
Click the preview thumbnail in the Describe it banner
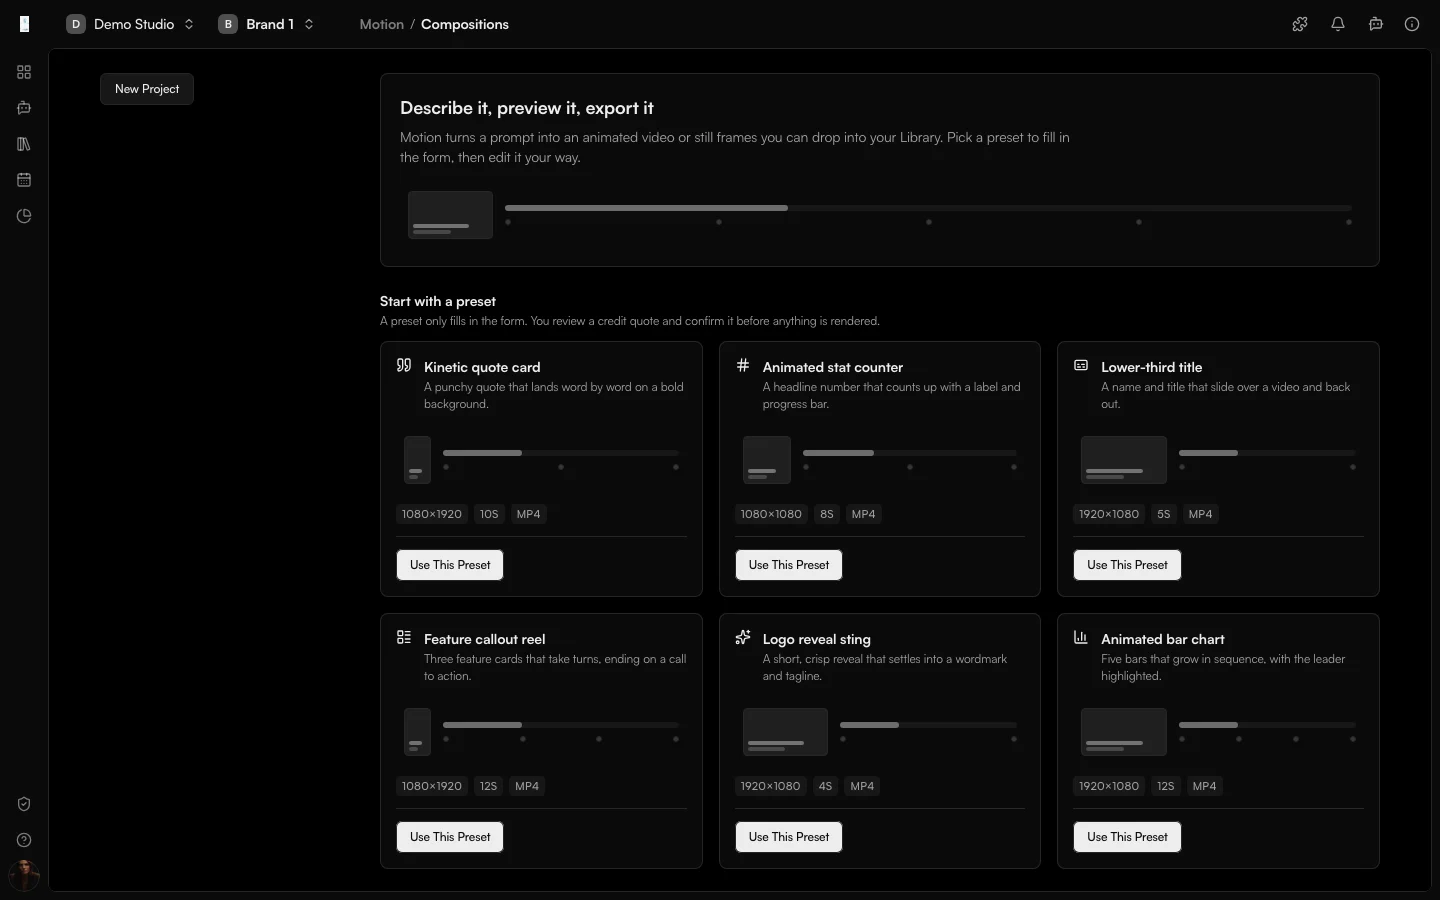tap(450, 215)
